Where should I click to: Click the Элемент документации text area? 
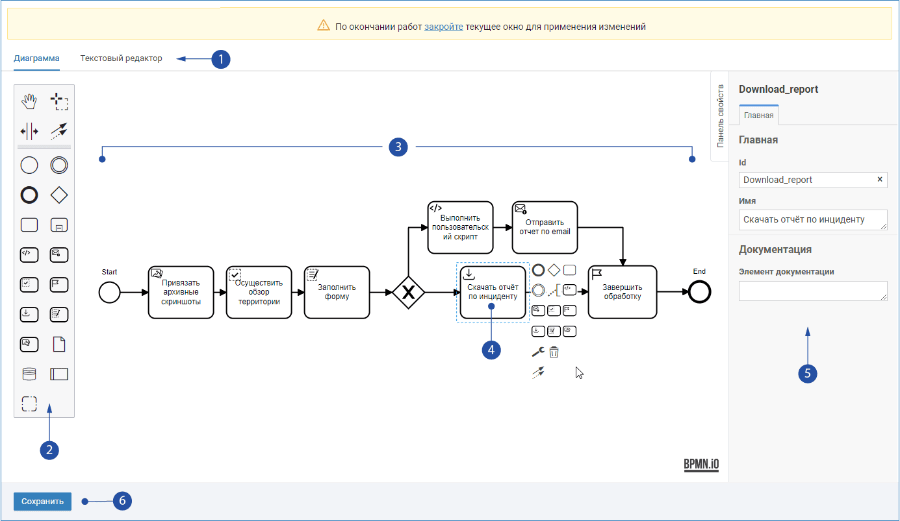(813, 291)
